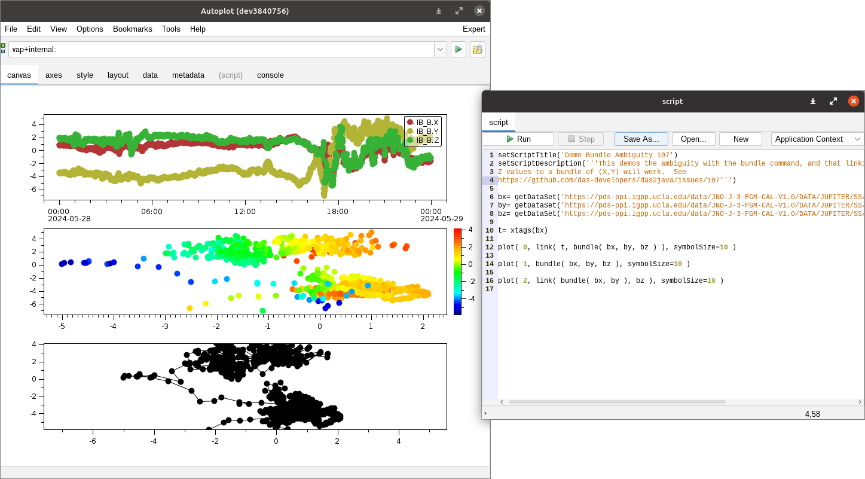Viewport: 865px width, 479px height.
Task: Click the green play button beside address bar
Action: (x=458, y=50)
